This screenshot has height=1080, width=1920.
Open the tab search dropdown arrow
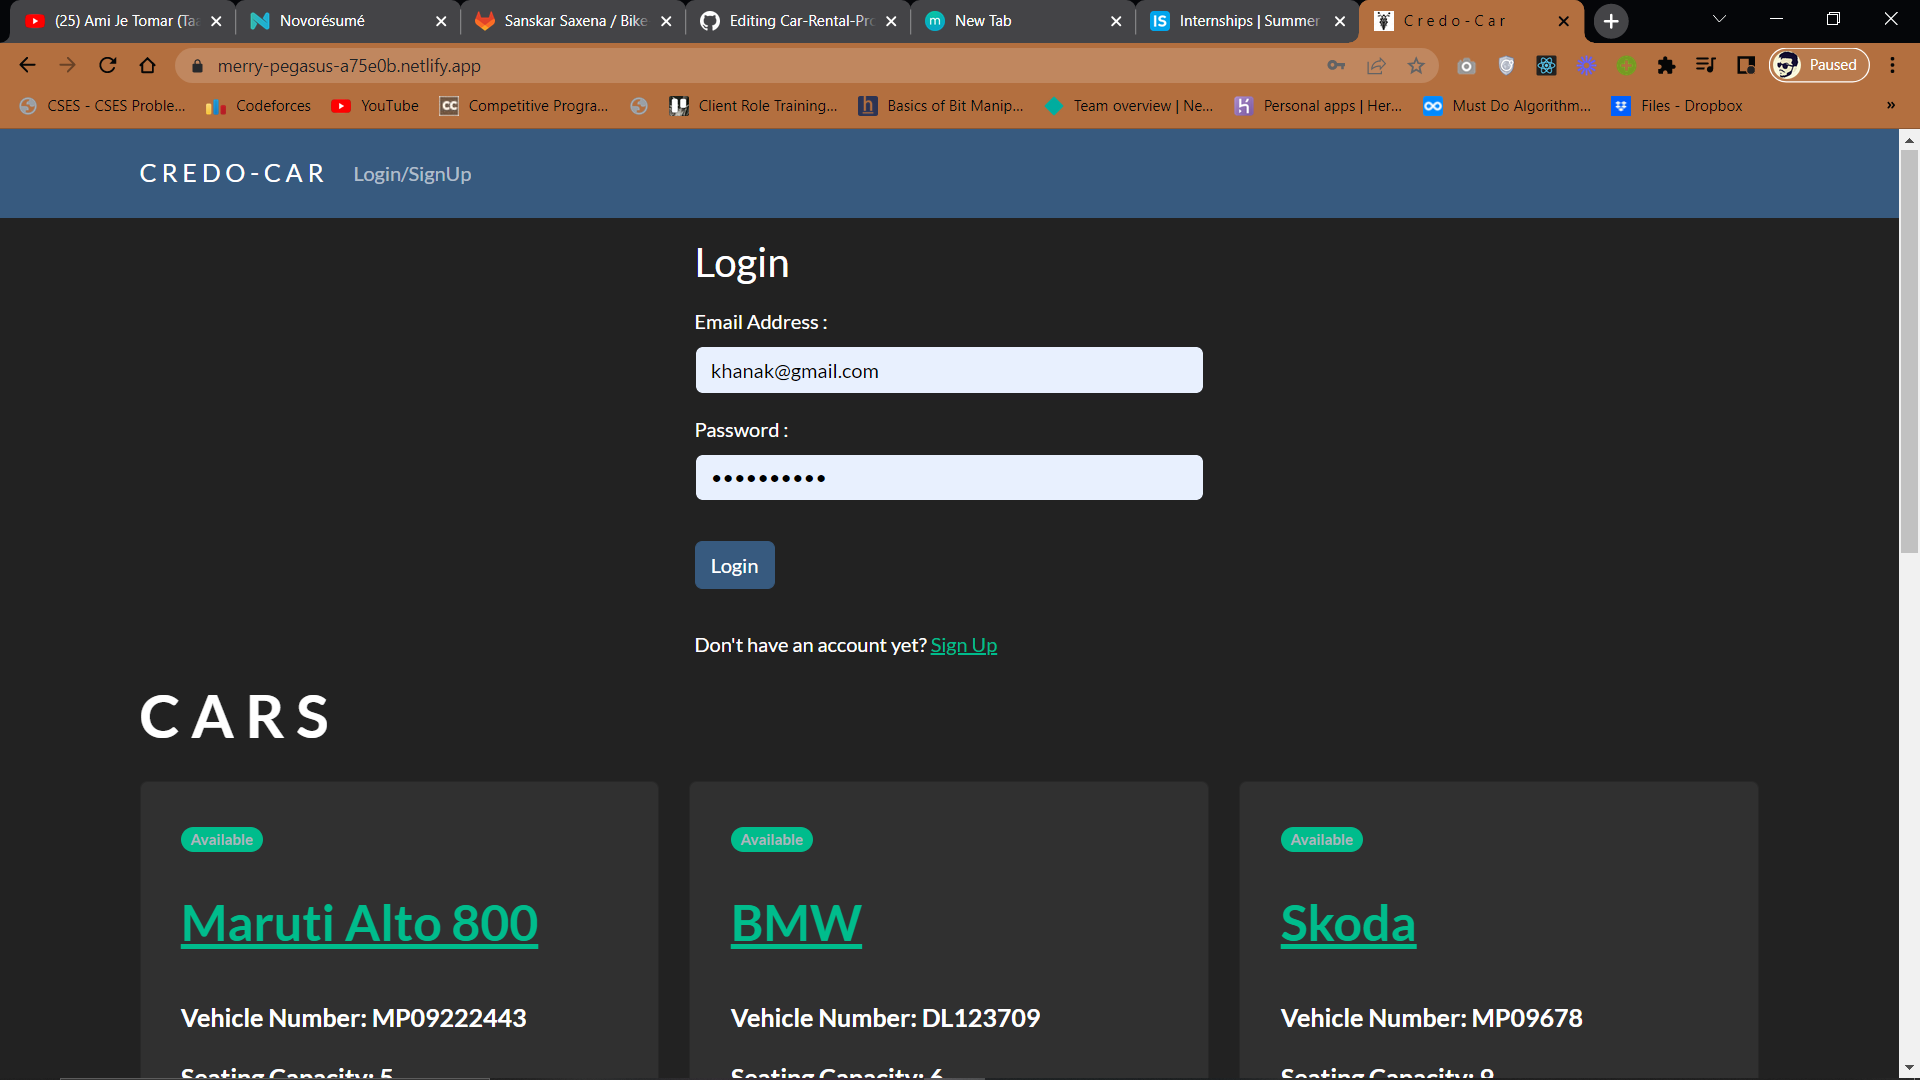point(1718,19)
